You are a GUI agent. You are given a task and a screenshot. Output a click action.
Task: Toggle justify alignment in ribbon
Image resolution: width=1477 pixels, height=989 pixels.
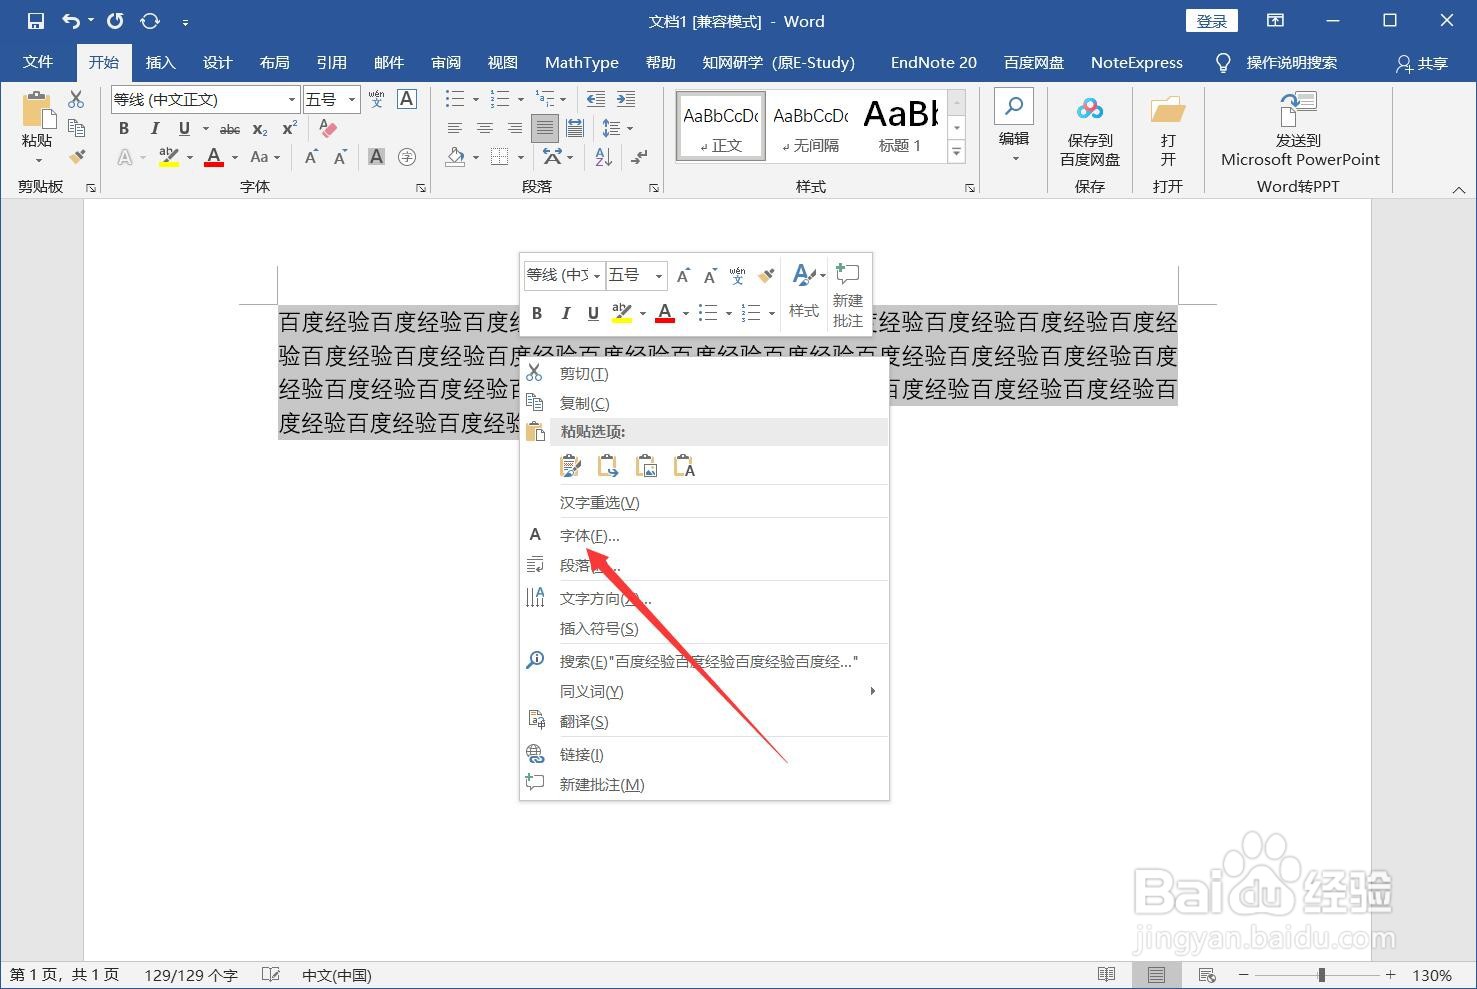tap(545, 128)
